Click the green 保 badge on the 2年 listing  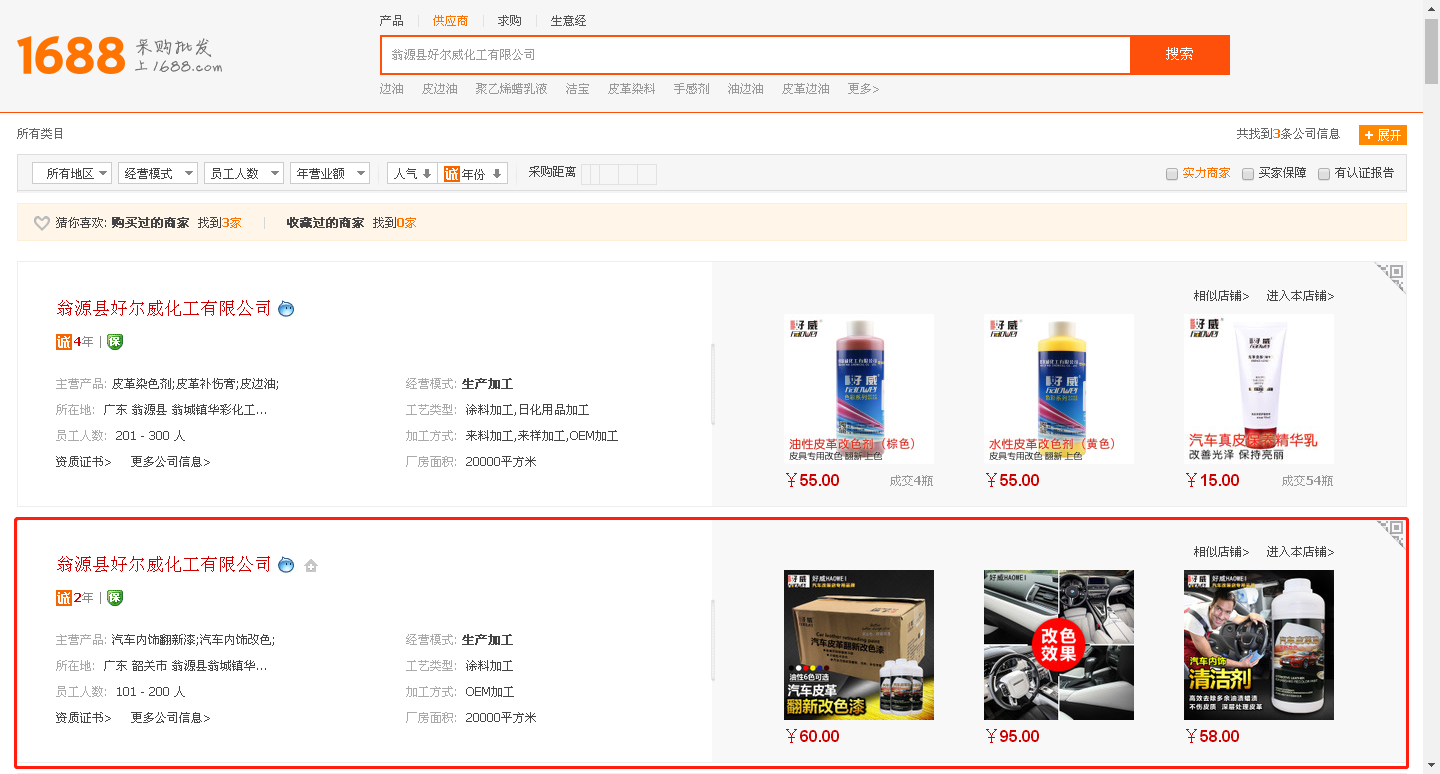pos(115,598)
